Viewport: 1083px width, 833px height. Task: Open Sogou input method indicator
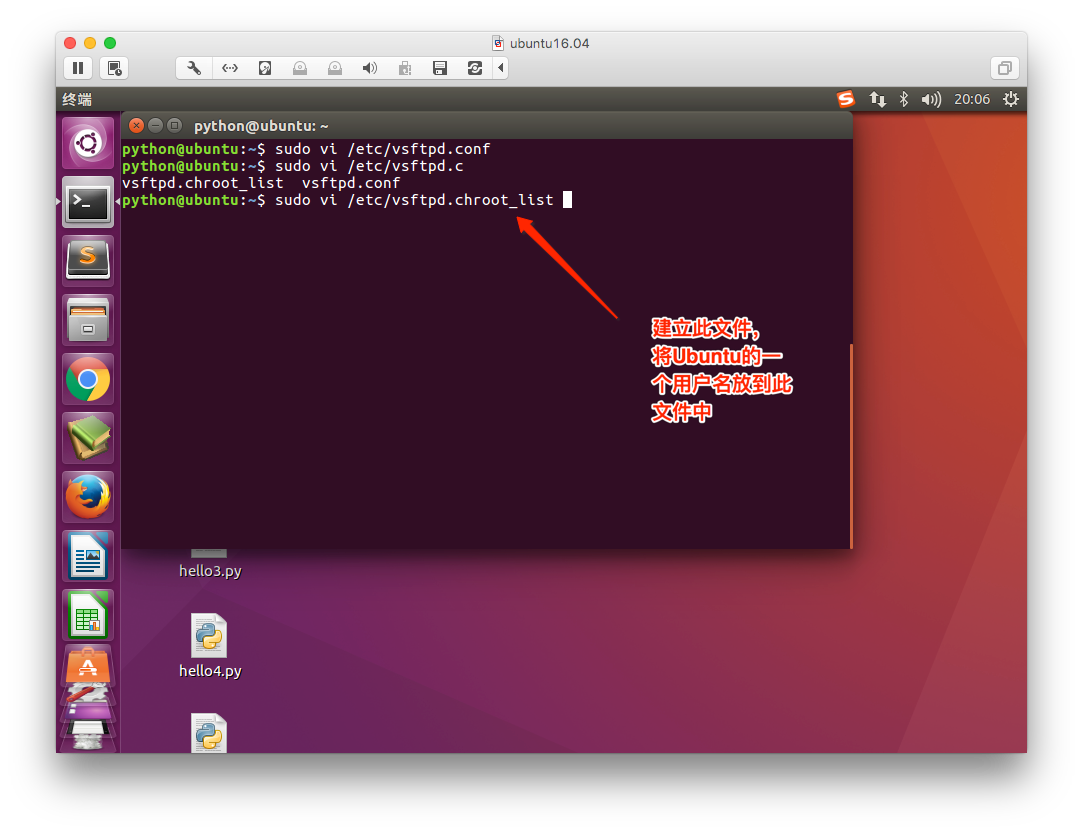846,99
